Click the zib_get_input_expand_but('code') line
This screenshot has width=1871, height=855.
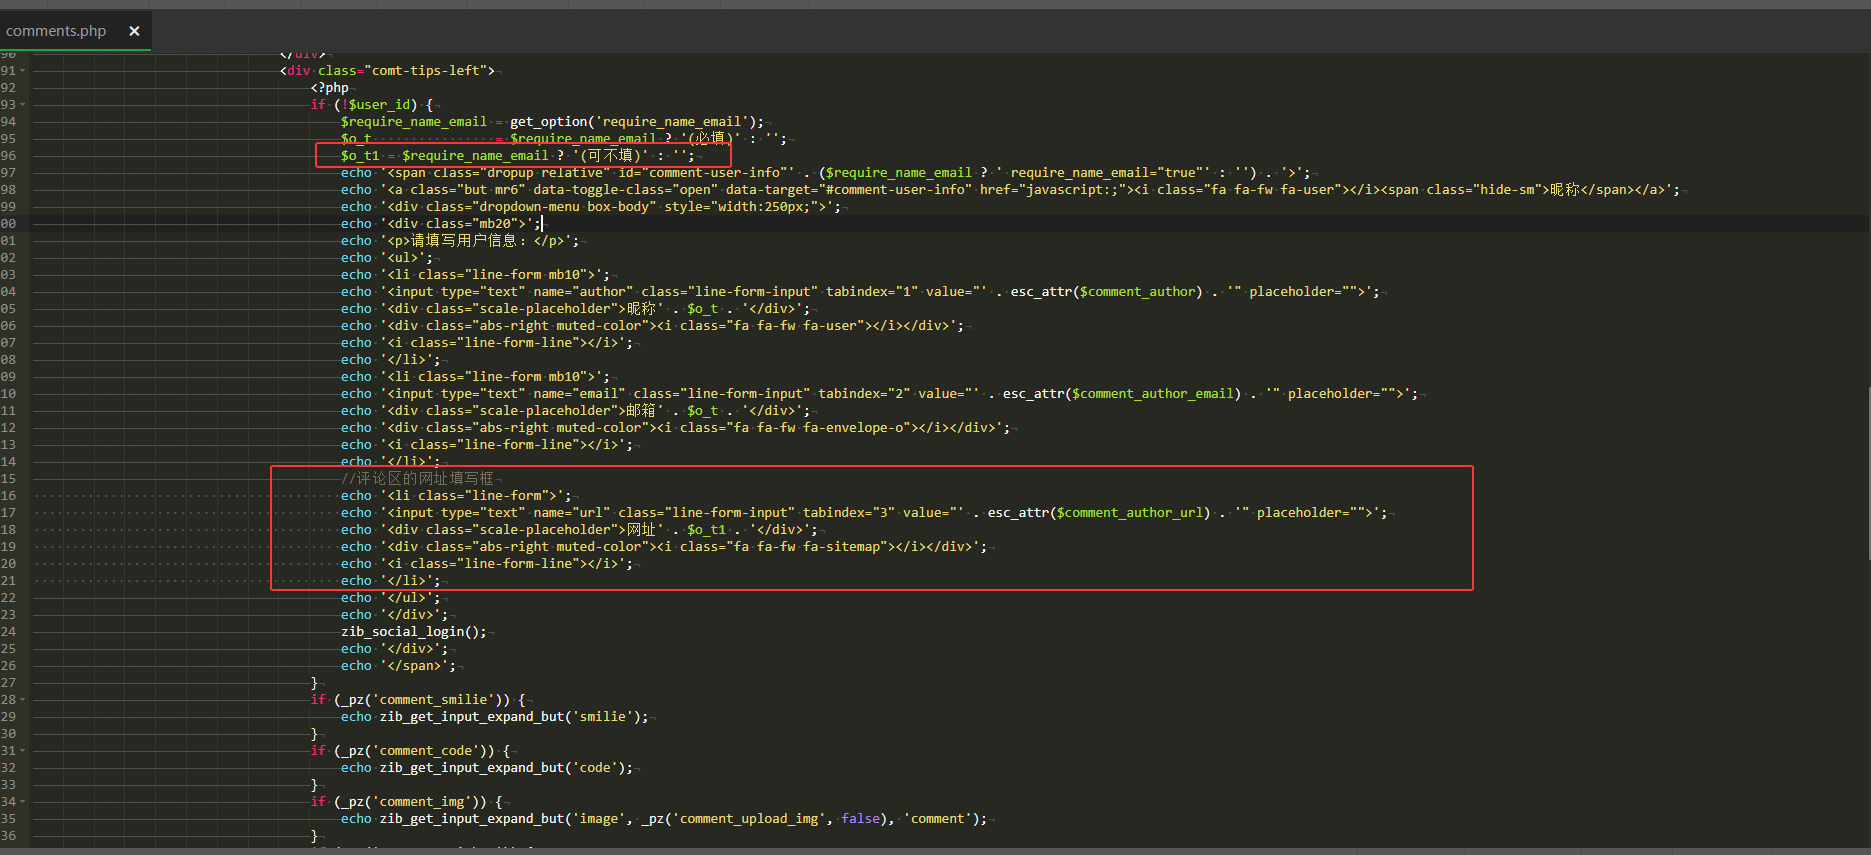[487, 768]
